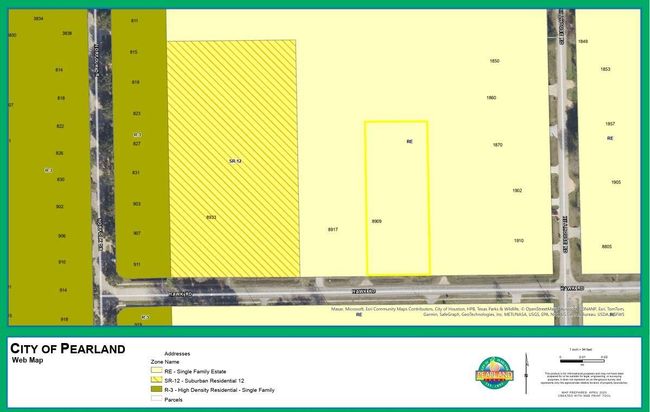Viewport: 650px width, 412px height.
Task: Click the Web Map subtitle text
Action: [27, 358]
